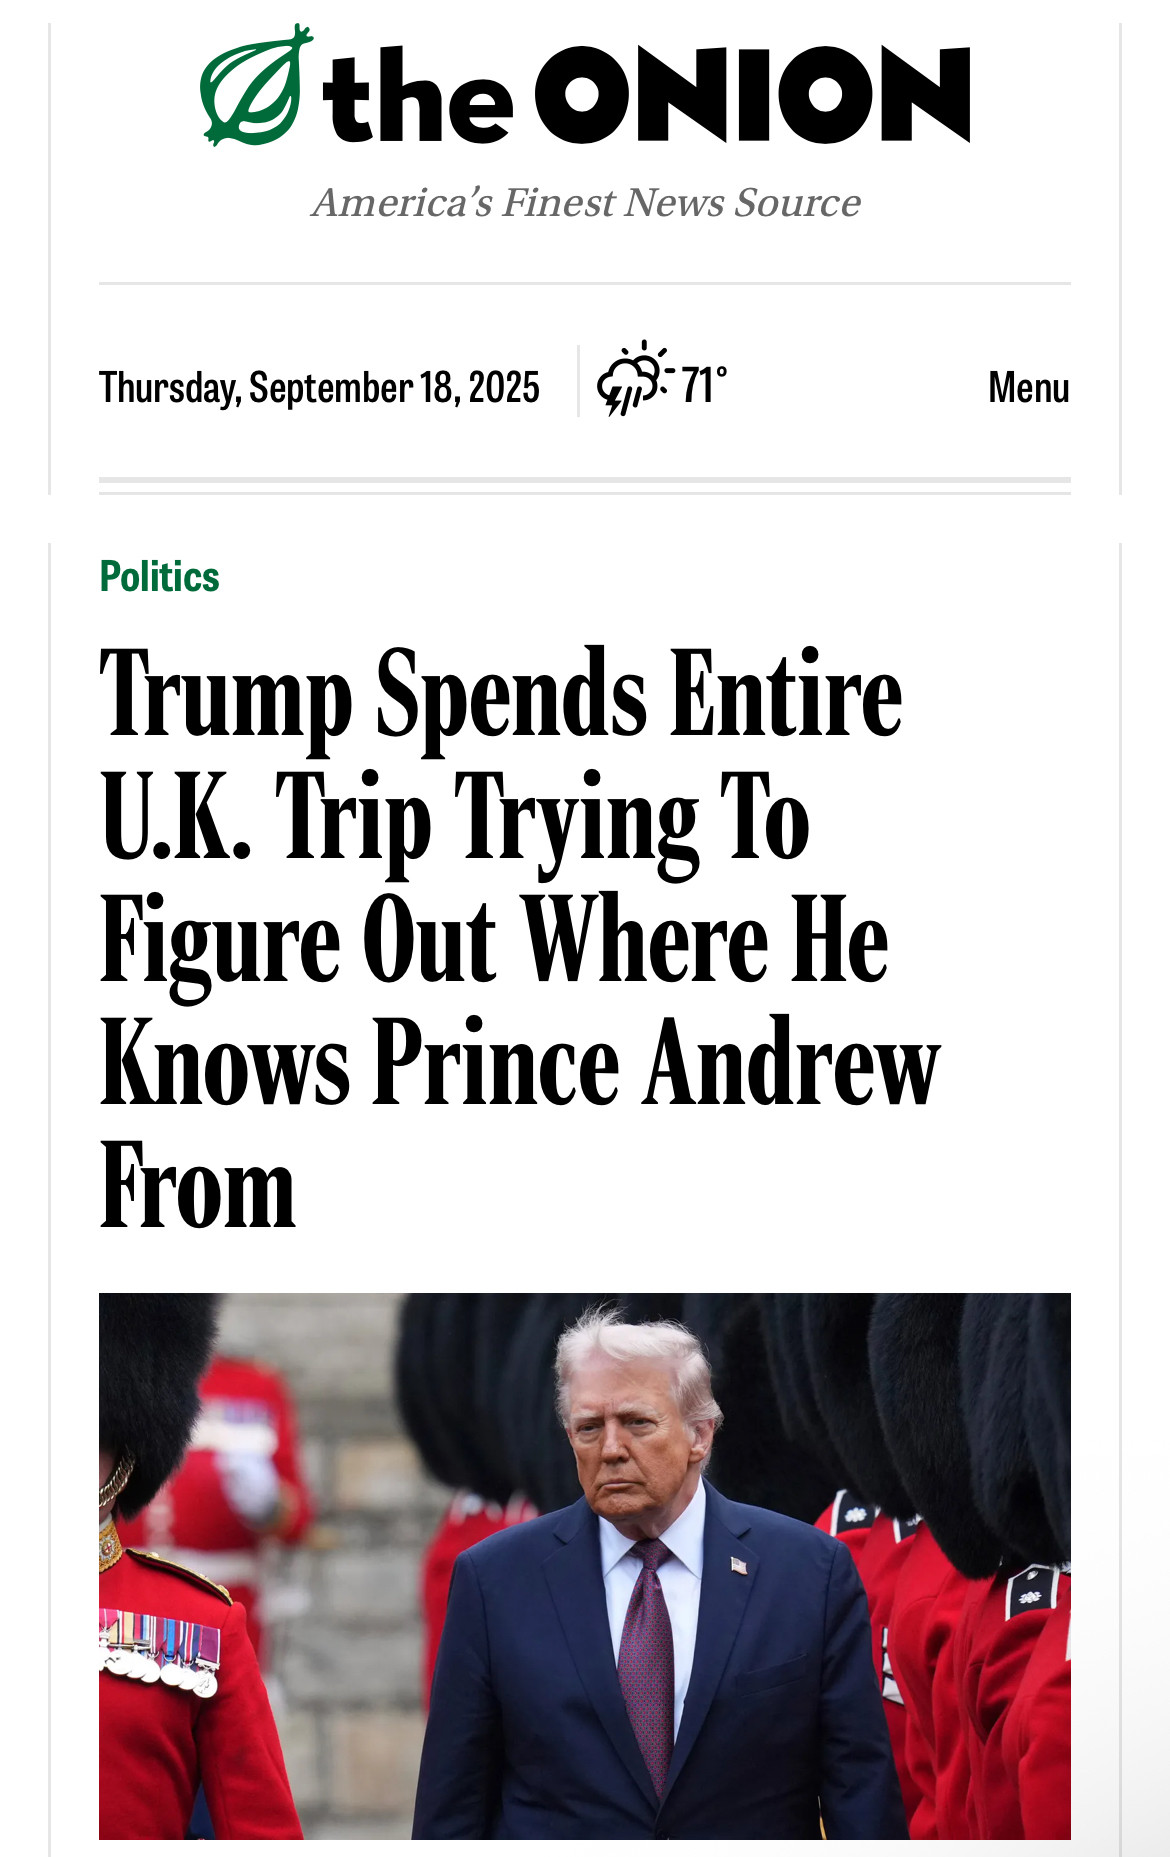Click the date Thursday, September 18, 2025
The width and height of the screenshot is (1170, 1857).
(319, 387)
